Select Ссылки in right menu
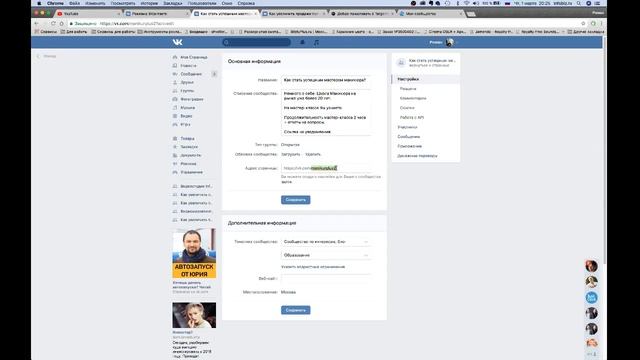 407,108
